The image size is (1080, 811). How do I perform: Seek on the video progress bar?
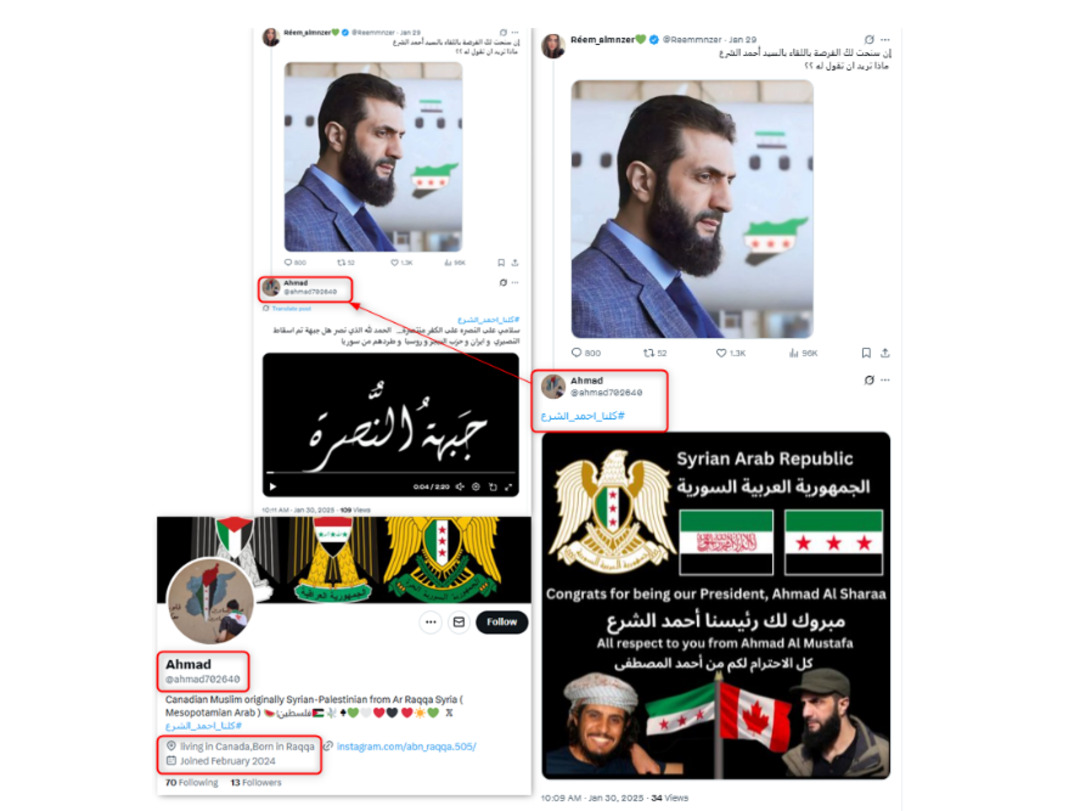pos(391,473)
